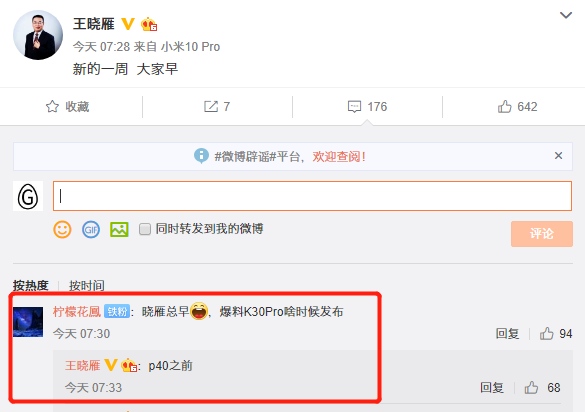Switch to 按时间 sort tab
The image size is (585, 412).
click(x=87, y=285)
